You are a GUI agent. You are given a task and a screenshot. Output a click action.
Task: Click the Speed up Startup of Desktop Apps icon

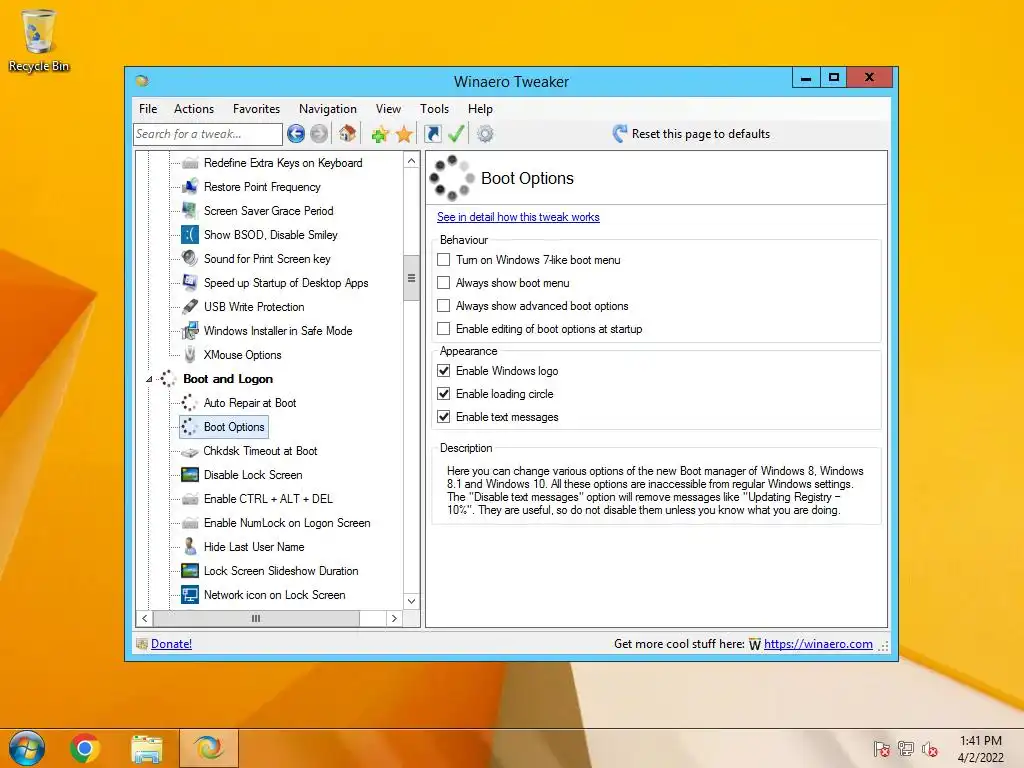pyautogui.click(x=190, y=283)
